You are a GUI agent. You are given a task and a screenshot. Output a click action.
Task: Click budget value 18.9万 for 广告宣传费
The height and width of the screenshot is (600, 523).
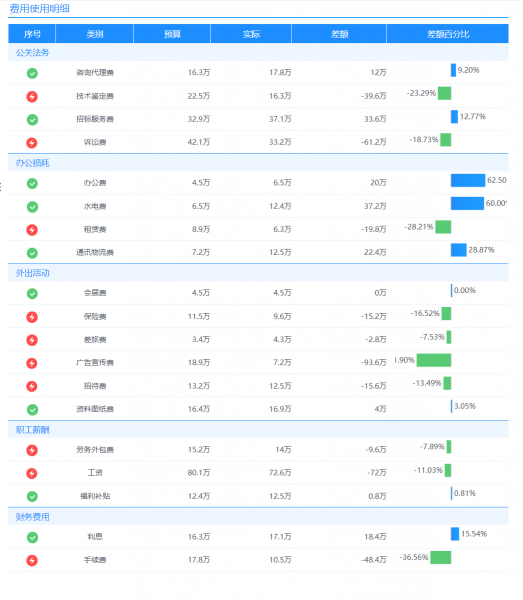pos(199,362)
